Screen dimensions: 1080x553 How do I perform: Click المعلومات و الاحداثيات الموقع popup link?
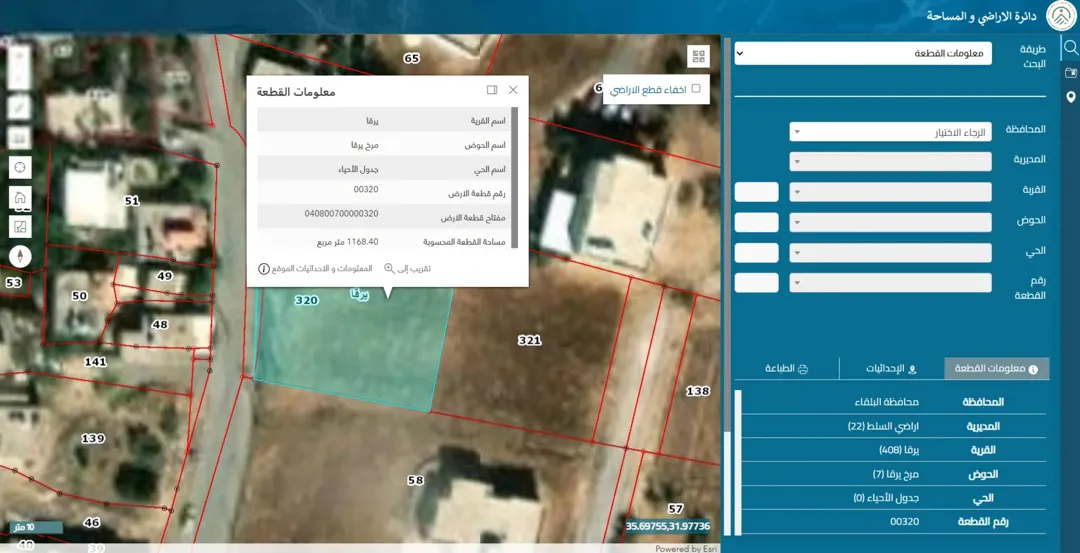pos(315,269)
